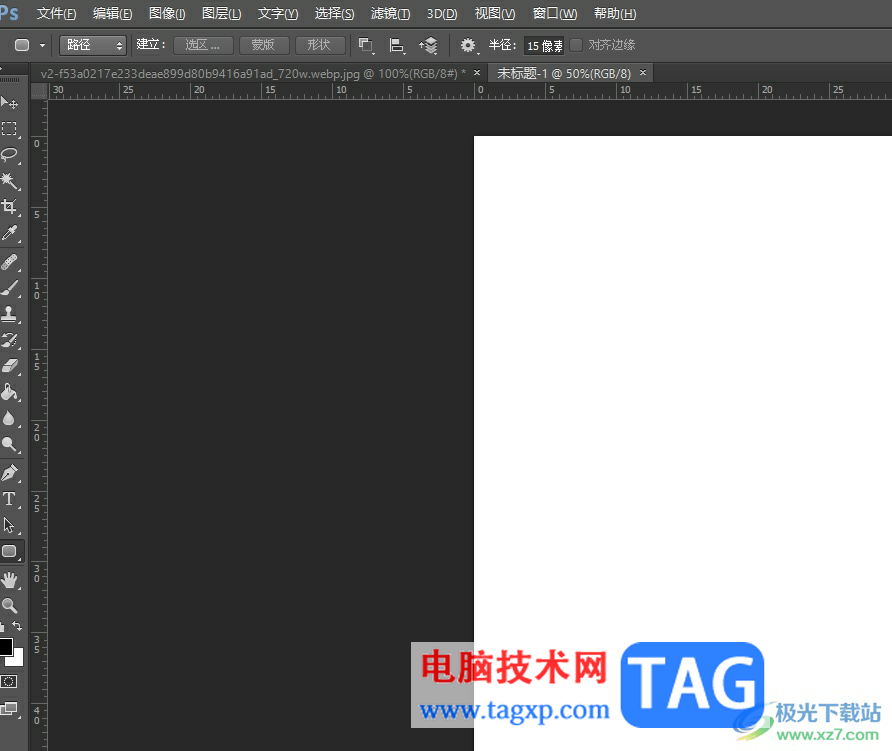Screen dimensions: 892x751
Task: Select the Dodge tool
Action: click(9, 444)
